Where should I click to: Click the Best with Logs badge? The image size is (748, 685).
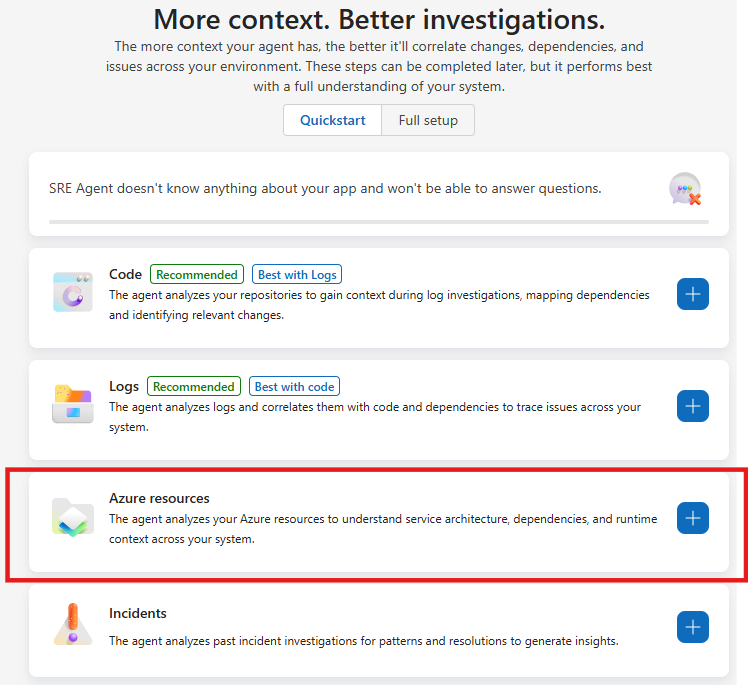298,274
